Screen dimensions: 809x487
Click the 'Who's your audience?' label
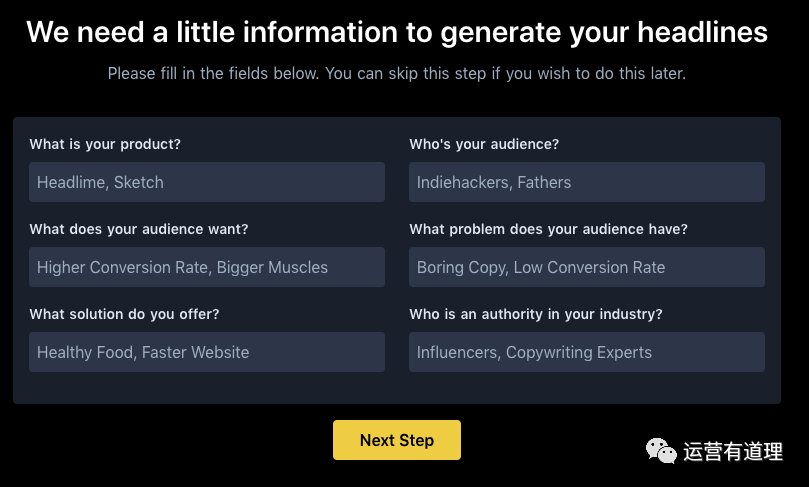click(x=484, y=144)
